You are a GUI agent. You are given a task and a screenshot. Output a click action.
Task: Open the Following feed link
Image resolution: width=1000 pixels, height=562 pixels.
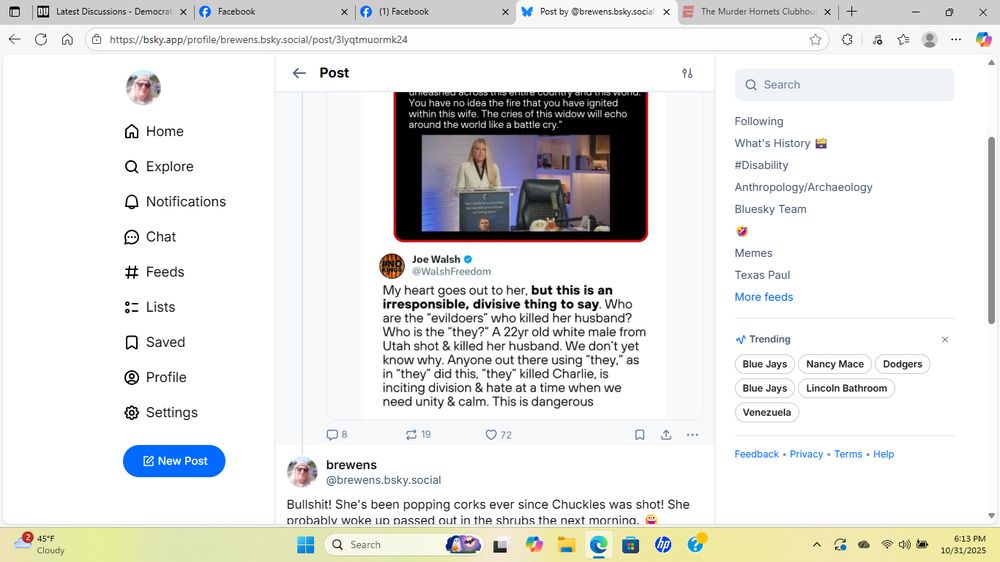tap(759, 121)
